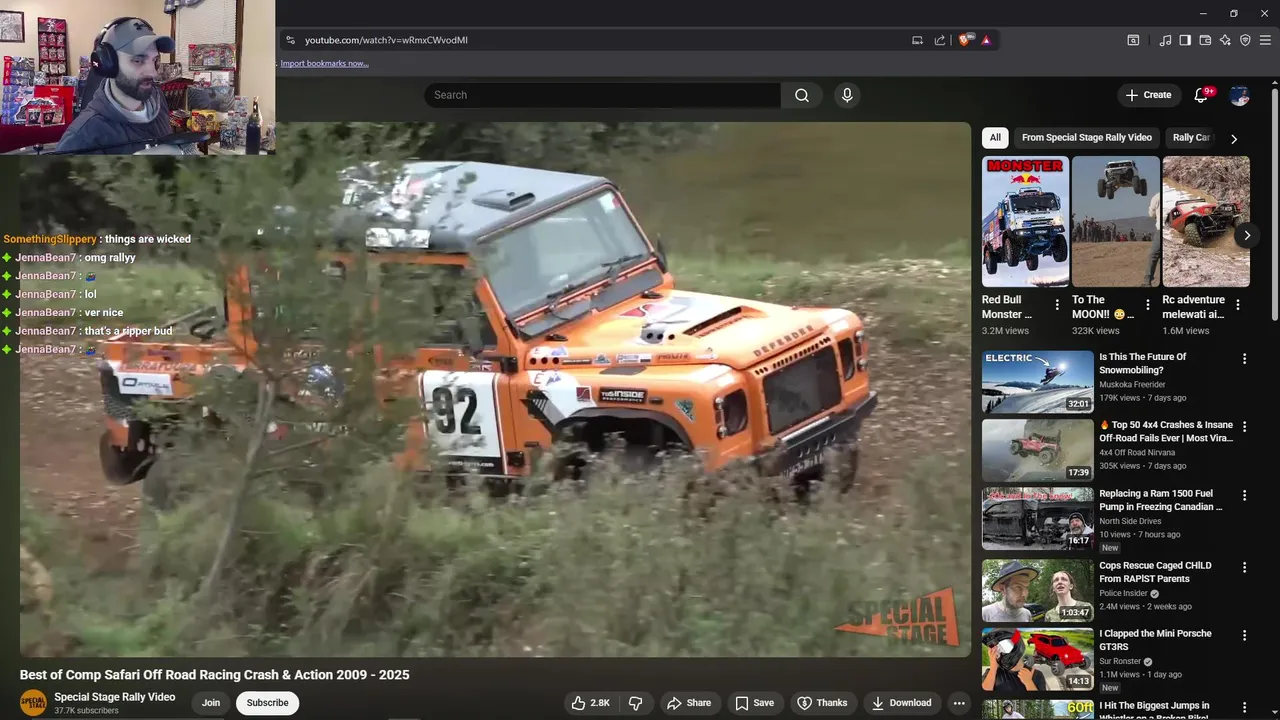1280x720 pixels.
Task: Open more actions three-dot button under video
Action: (x=959, y=703)
